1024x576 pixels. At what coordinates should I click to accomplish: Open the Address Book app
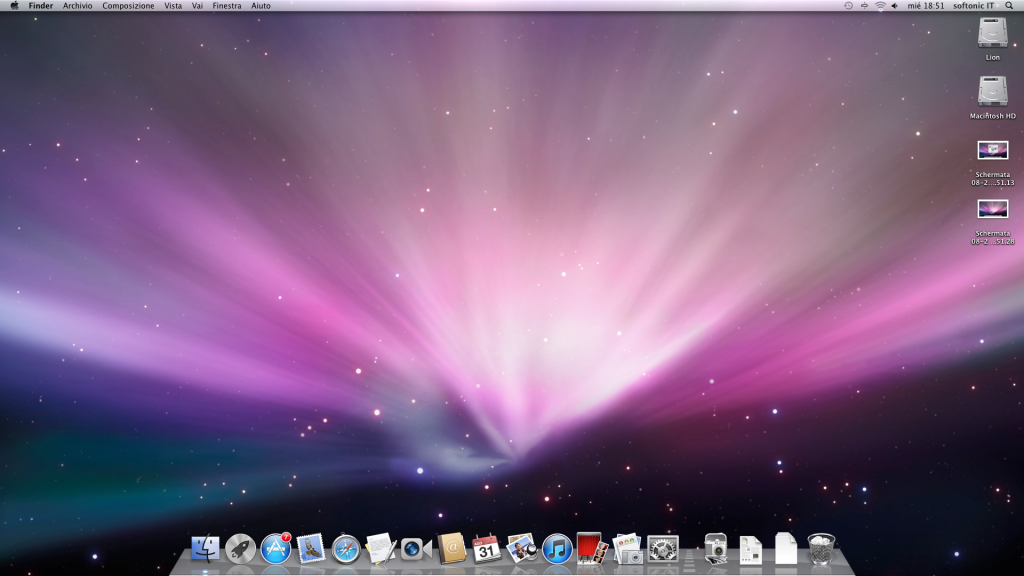[x=452, y=548]
